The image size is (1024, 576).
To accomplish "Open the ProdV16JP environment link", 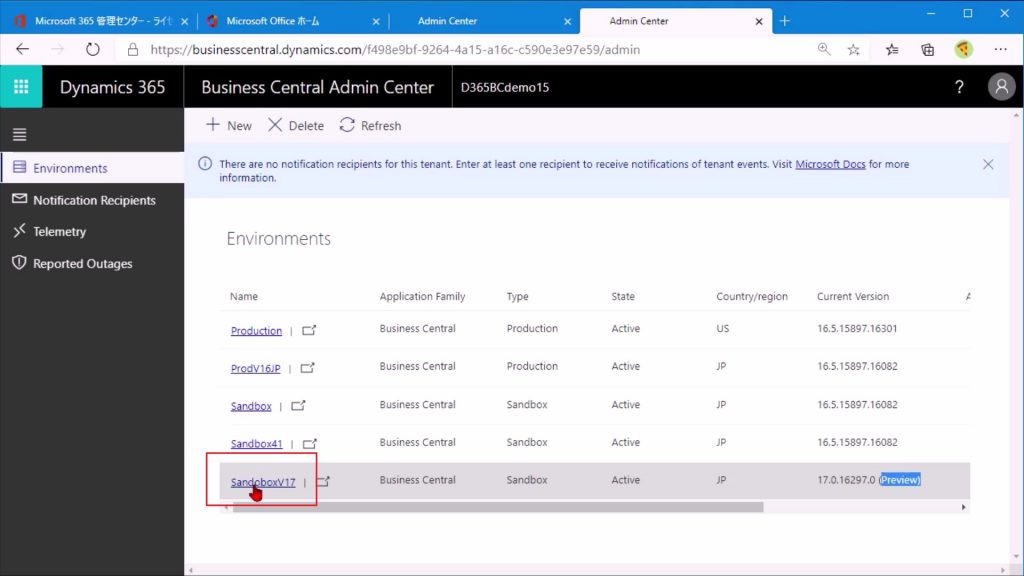I will tap(255, 368).
